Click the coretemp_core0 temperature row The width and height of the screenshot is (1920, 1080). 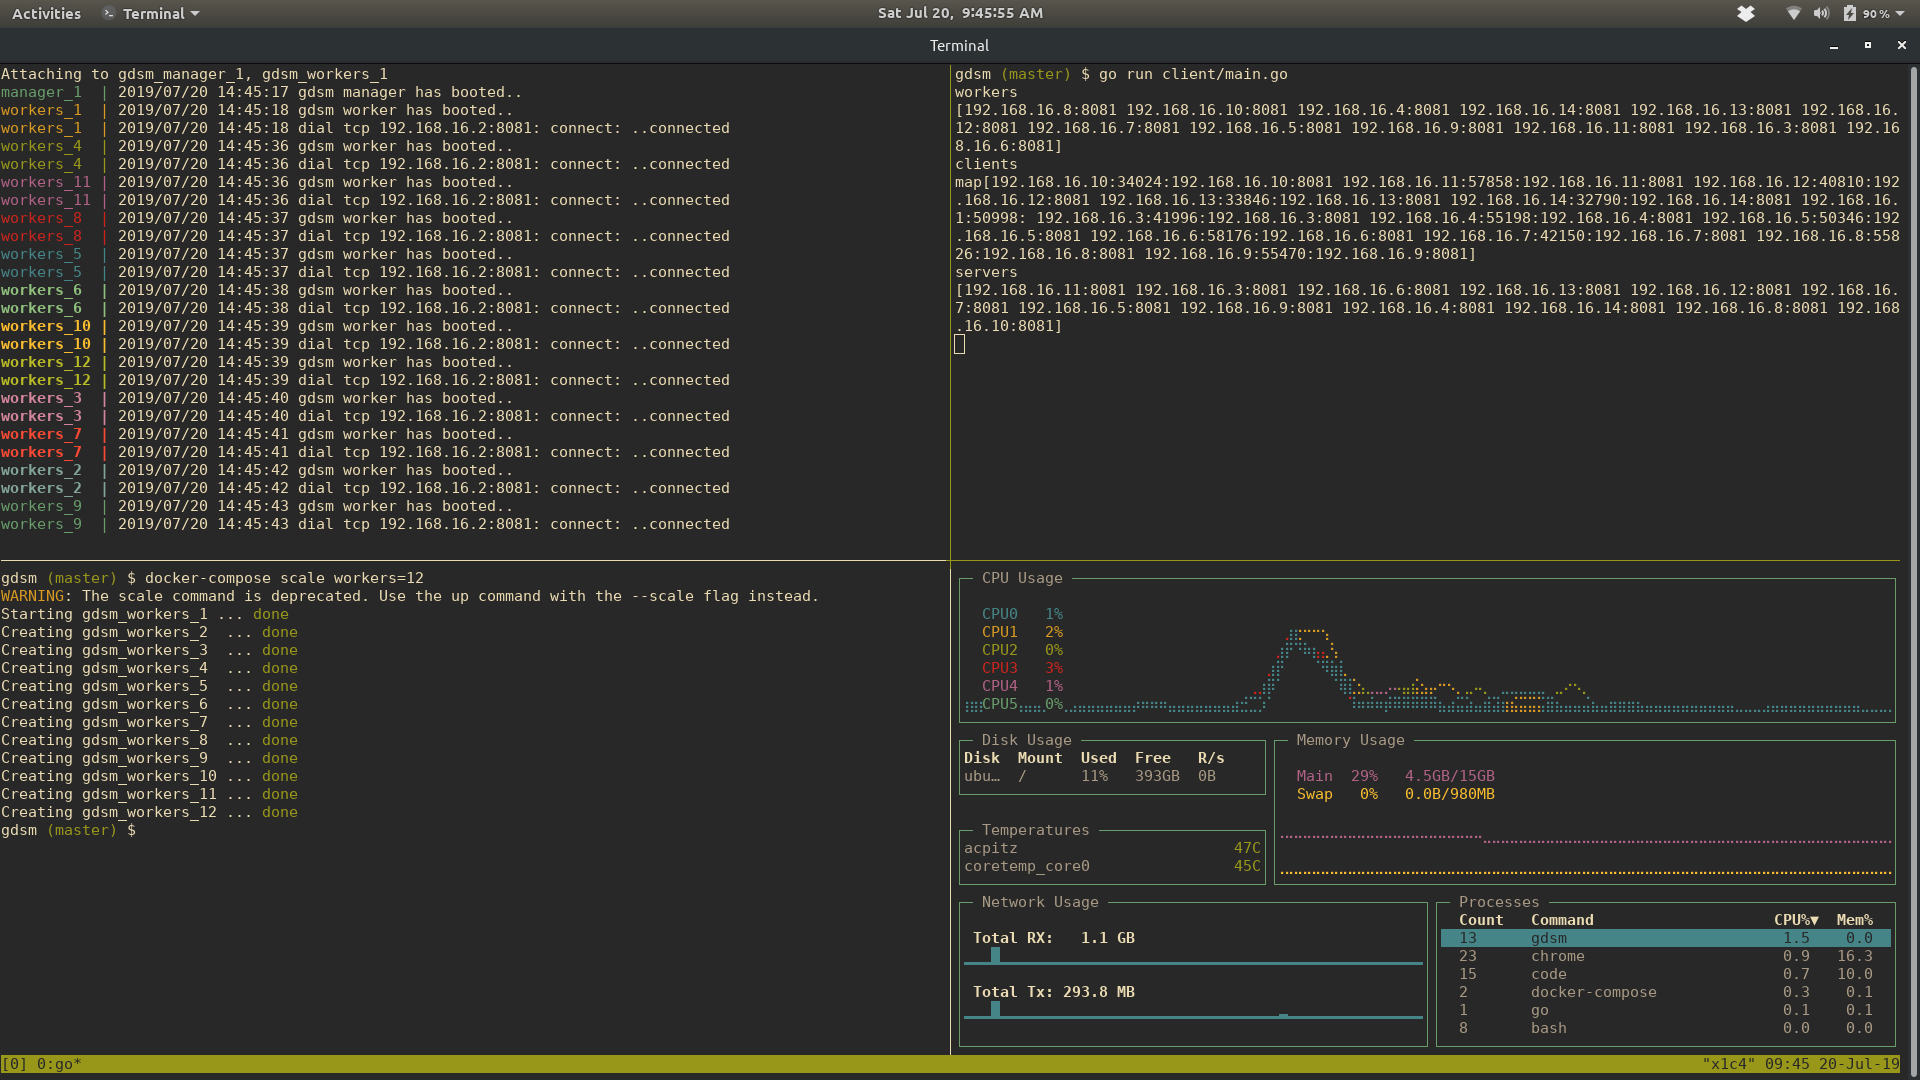pyautogui.click(x=1112, y=866)
